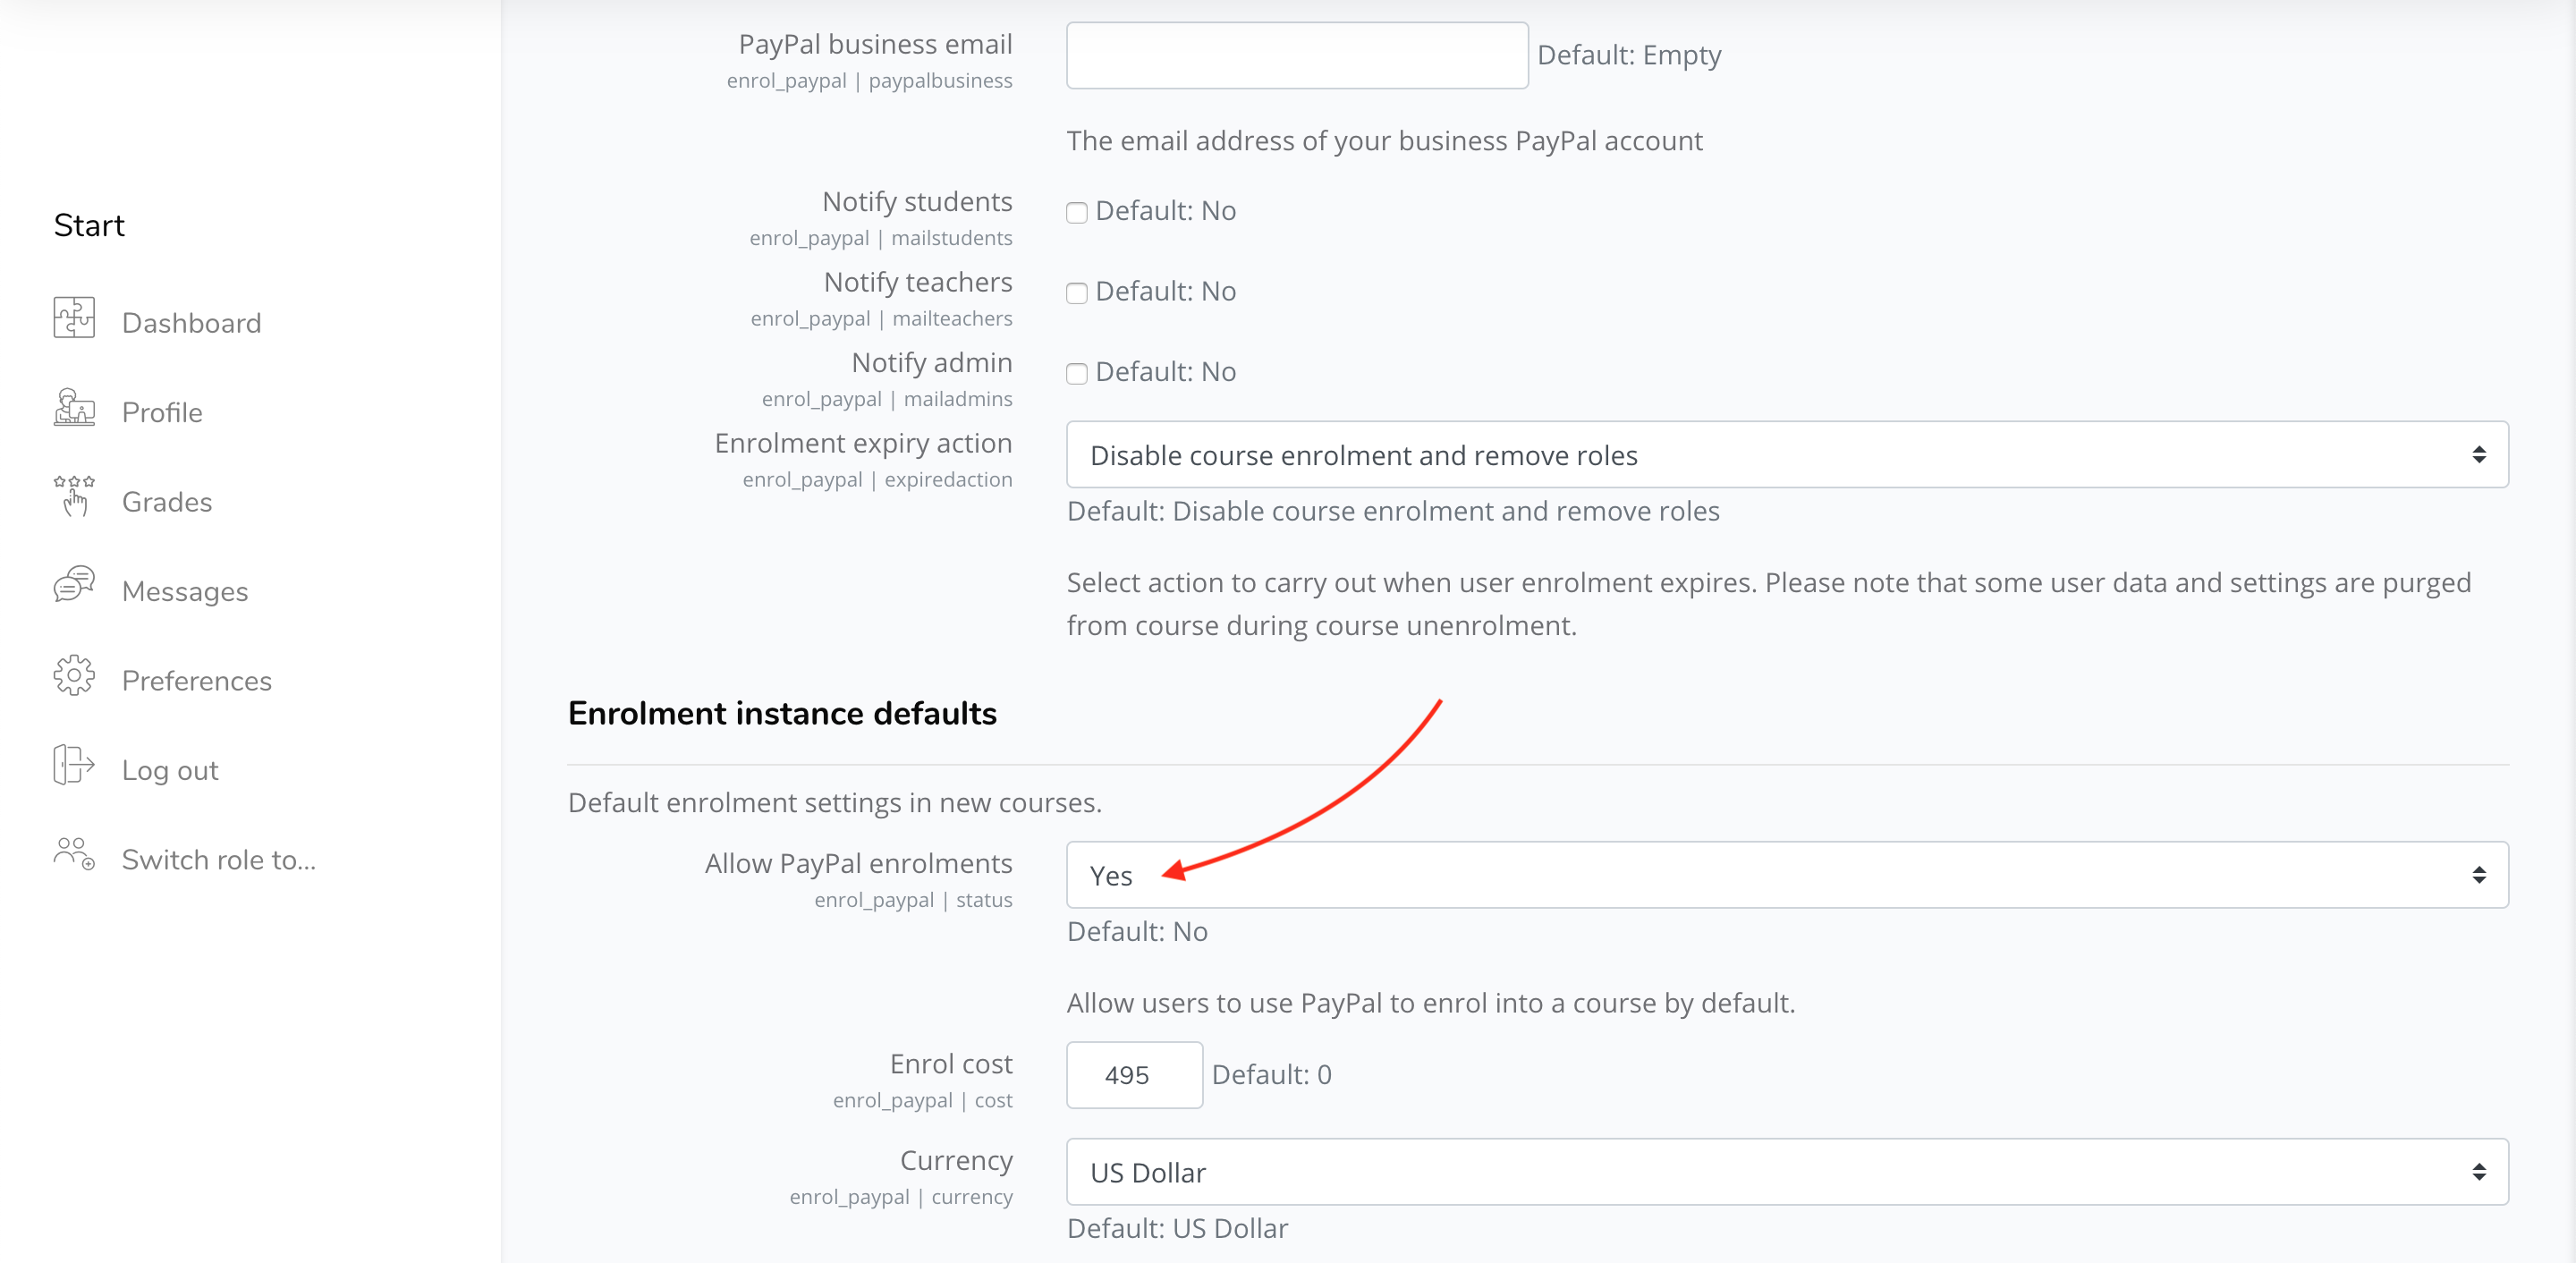Click the Preferences gear icon
This screenshot has width=2576, height=1263.
[74, 676]
